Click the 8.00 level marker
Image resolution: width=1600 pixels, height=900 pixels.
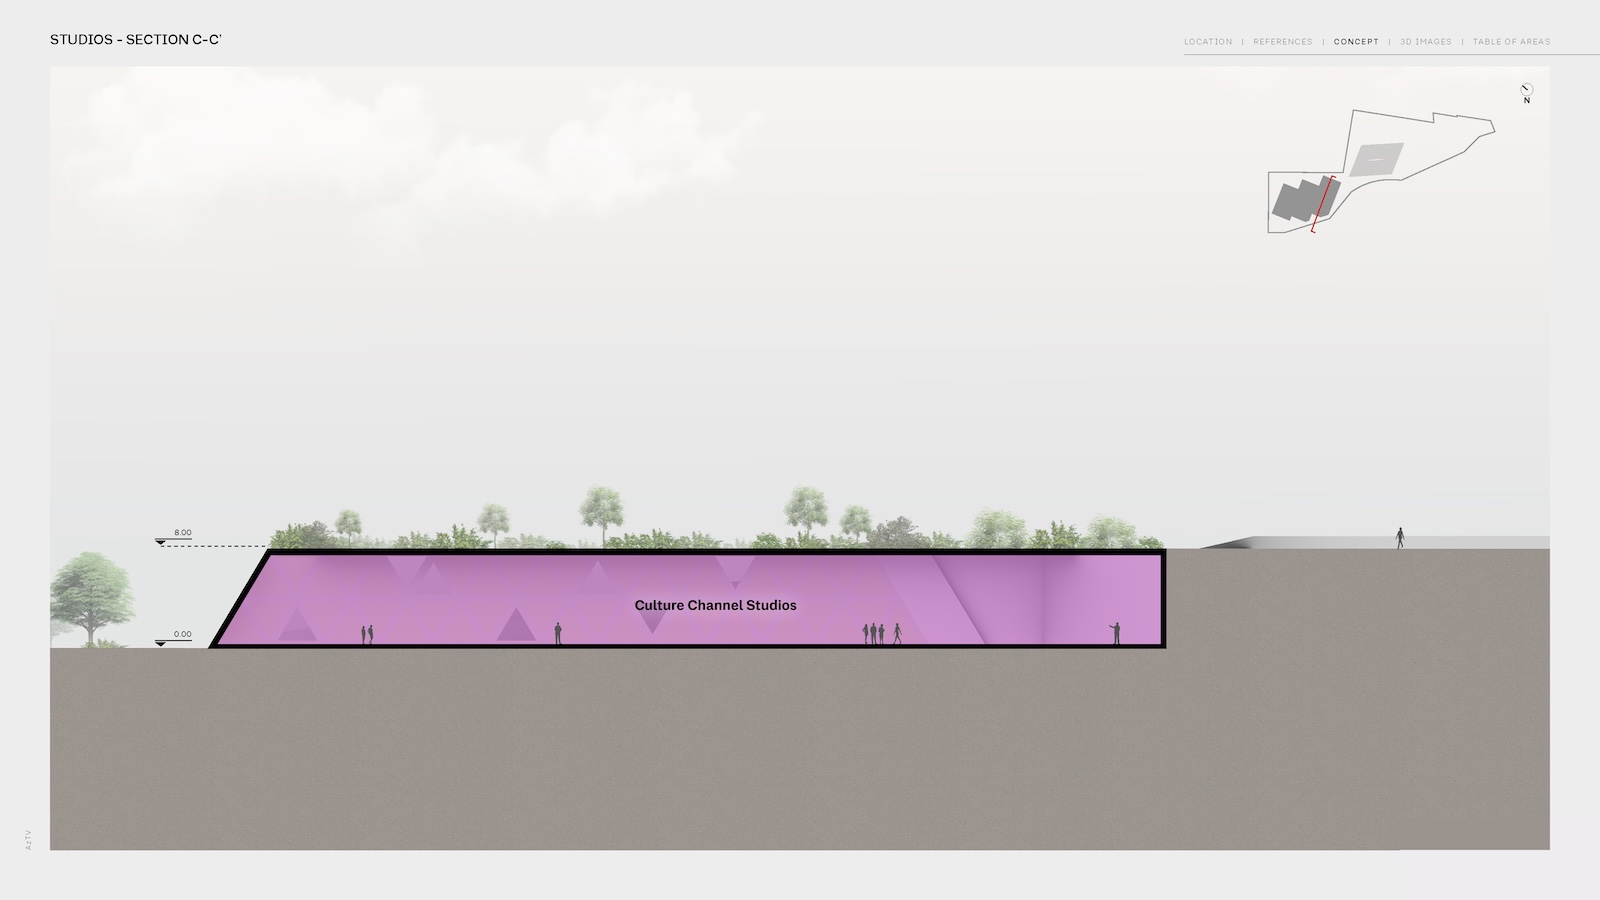[x=181, y=534]
